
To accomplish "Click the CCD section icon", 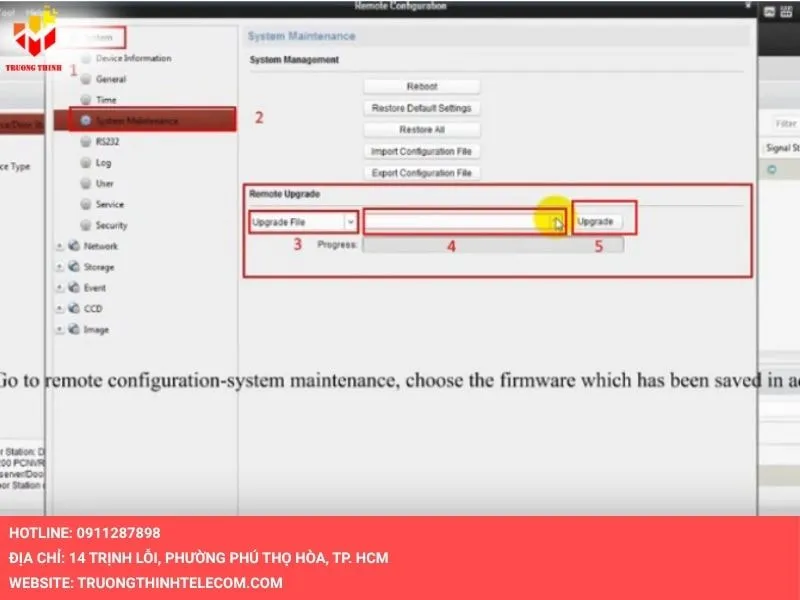I will tap(72, 309).
